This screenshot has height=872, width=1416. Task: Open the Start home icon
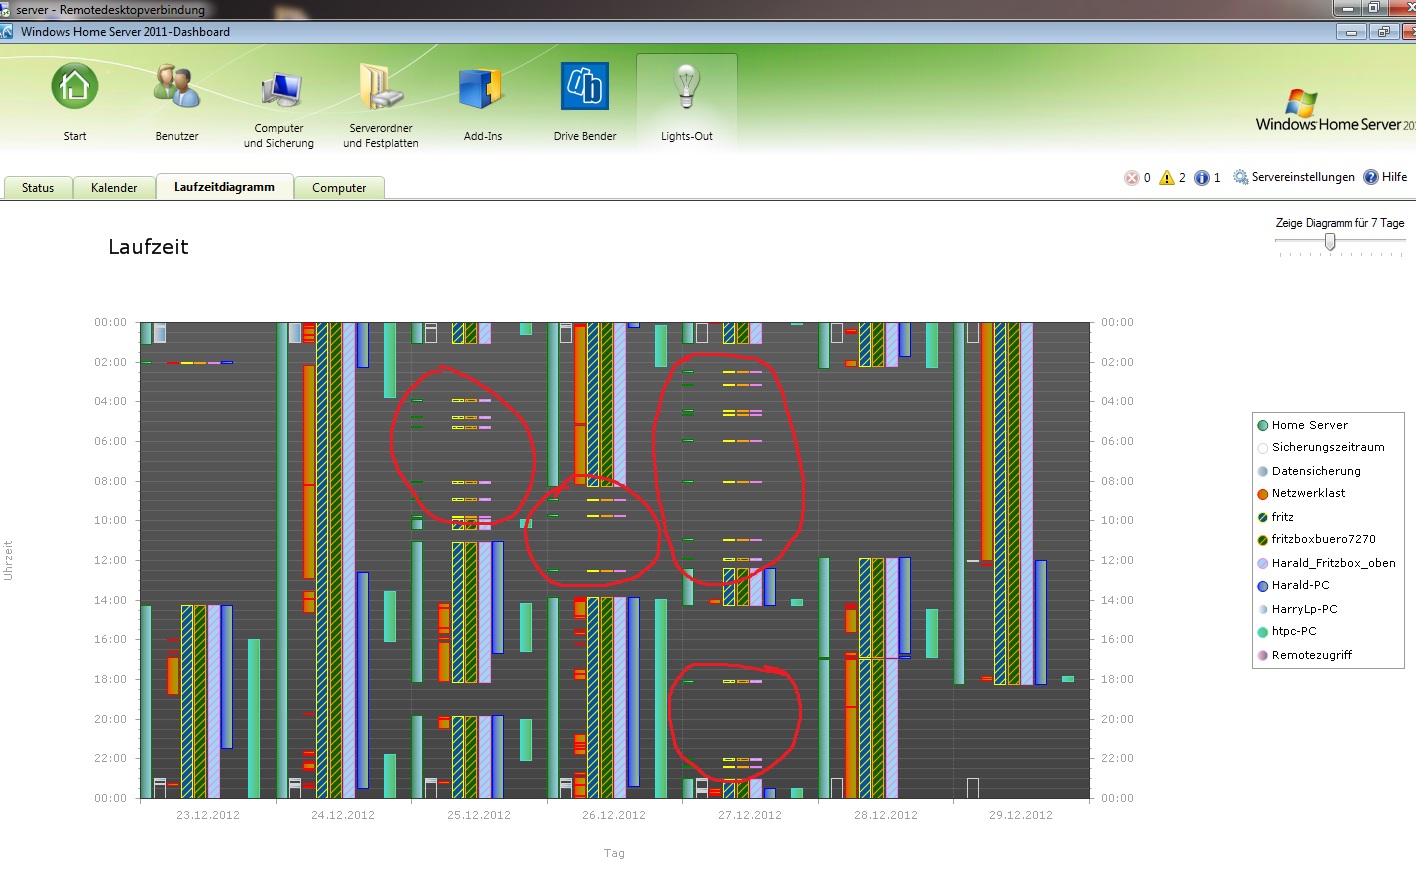coord(75,88)
